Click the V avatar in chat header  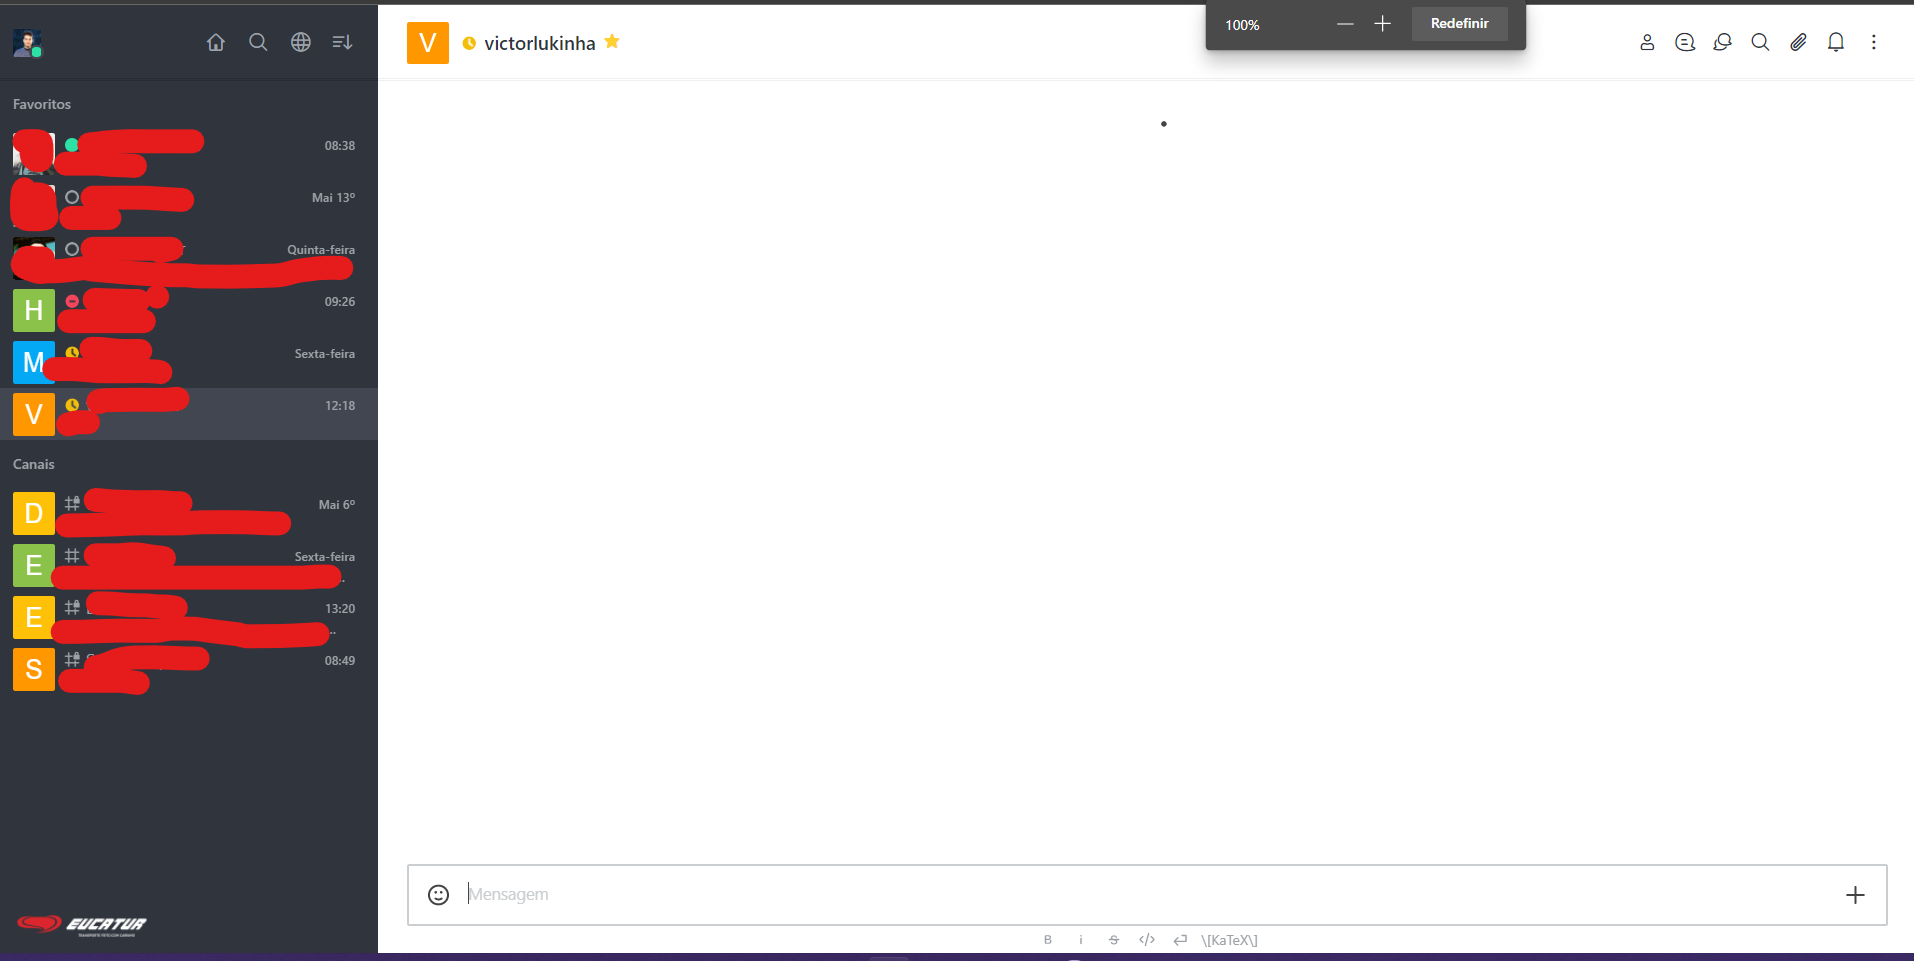(428, 43)
